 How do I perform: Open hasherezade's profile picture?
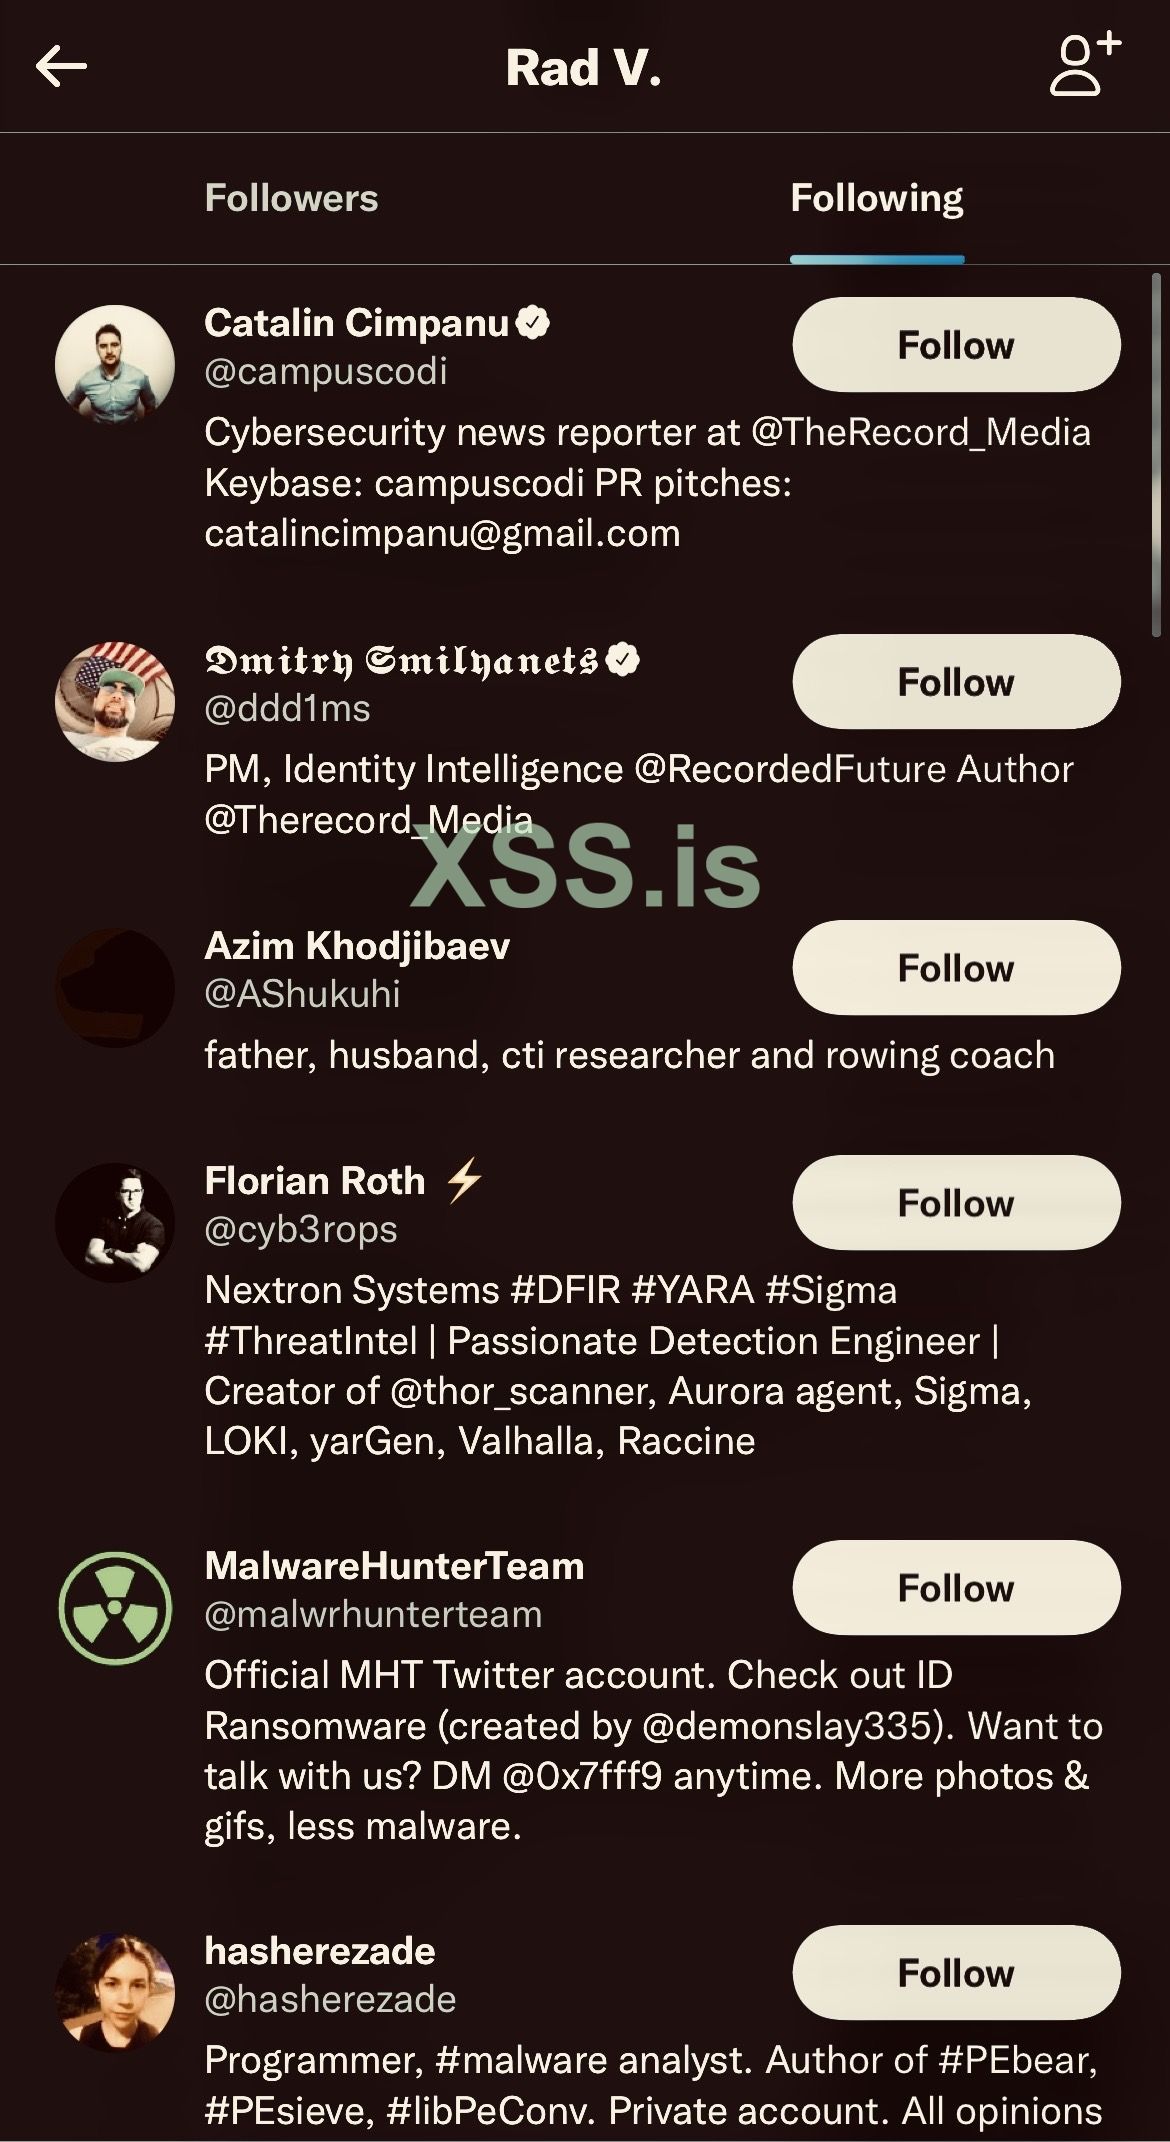coord(115,1993)
